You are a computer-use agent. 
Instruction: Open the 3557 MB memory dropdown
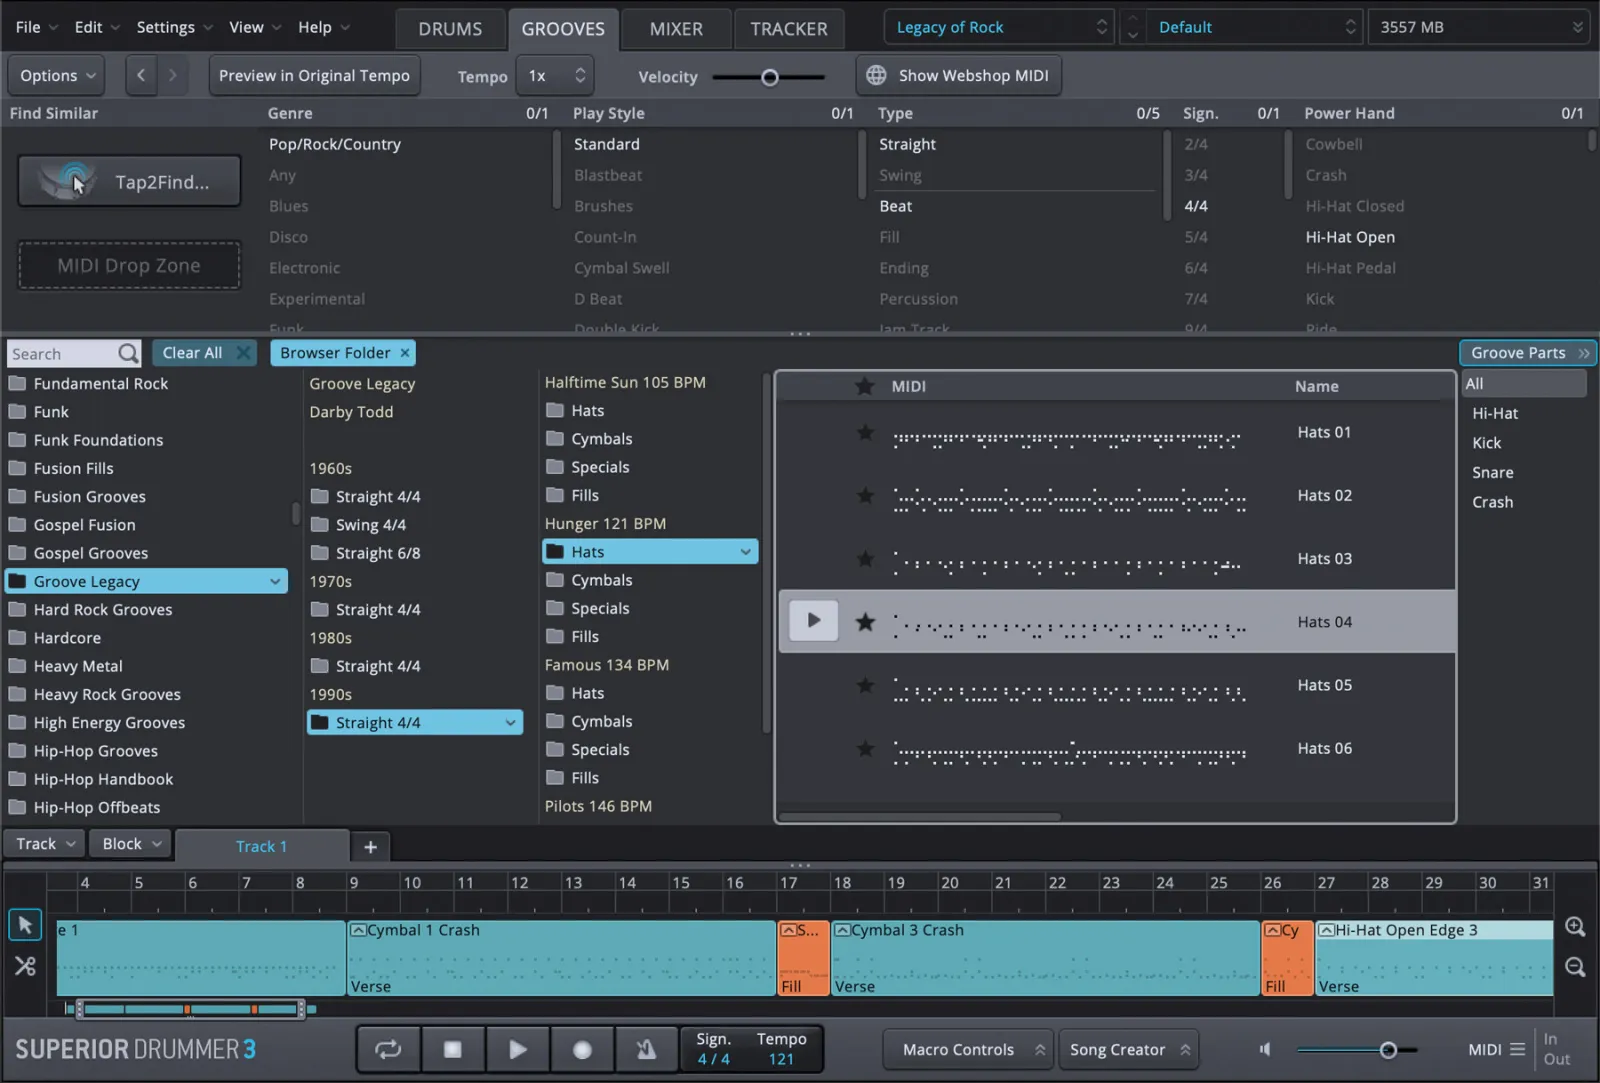tap(1479, 27)
